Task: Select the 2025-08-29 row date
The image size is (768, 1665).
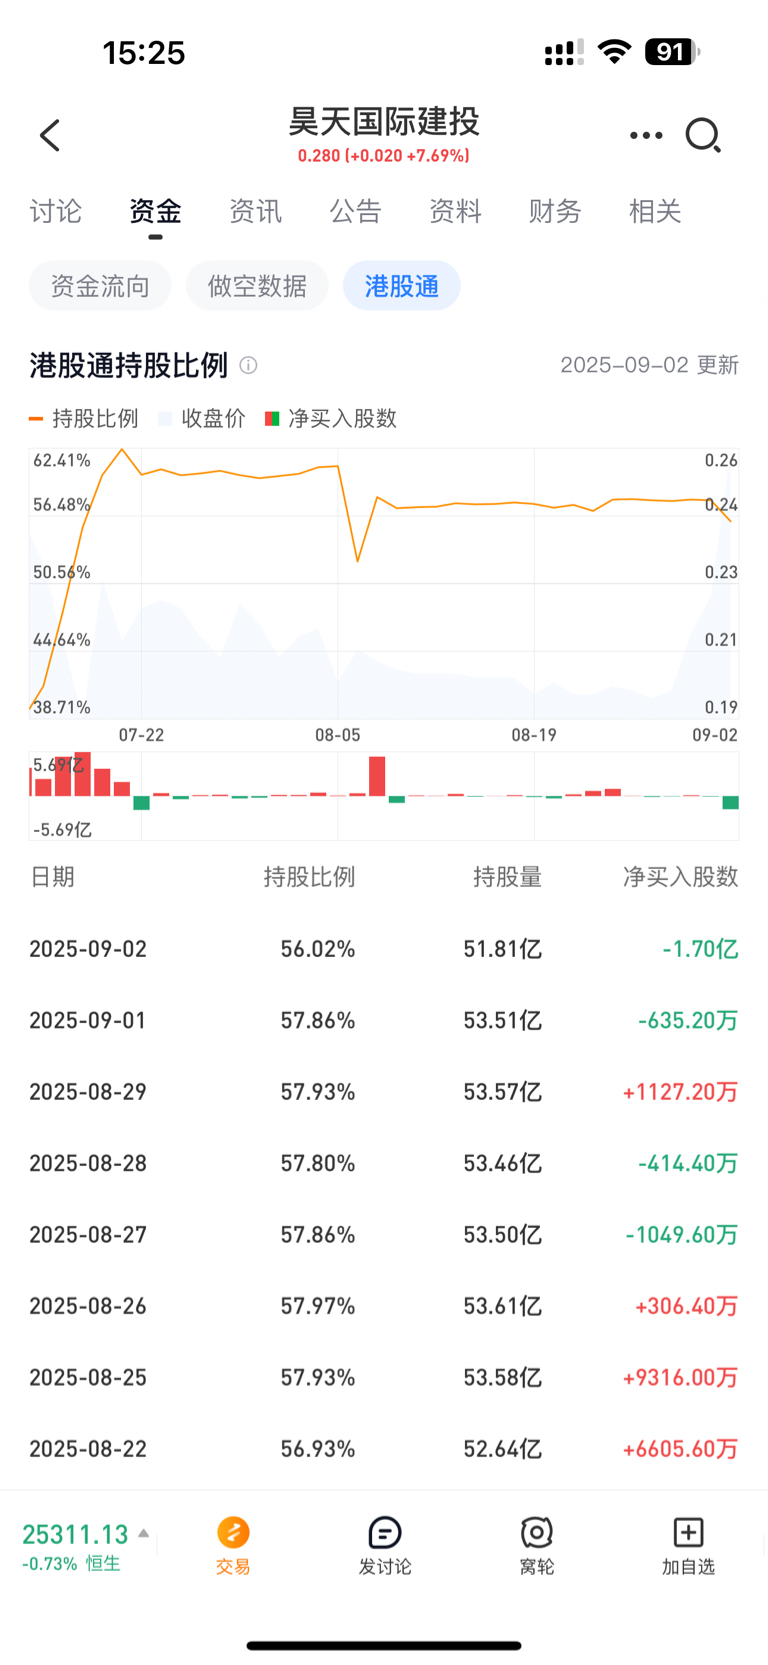Action: click(x=88, y=1092)
